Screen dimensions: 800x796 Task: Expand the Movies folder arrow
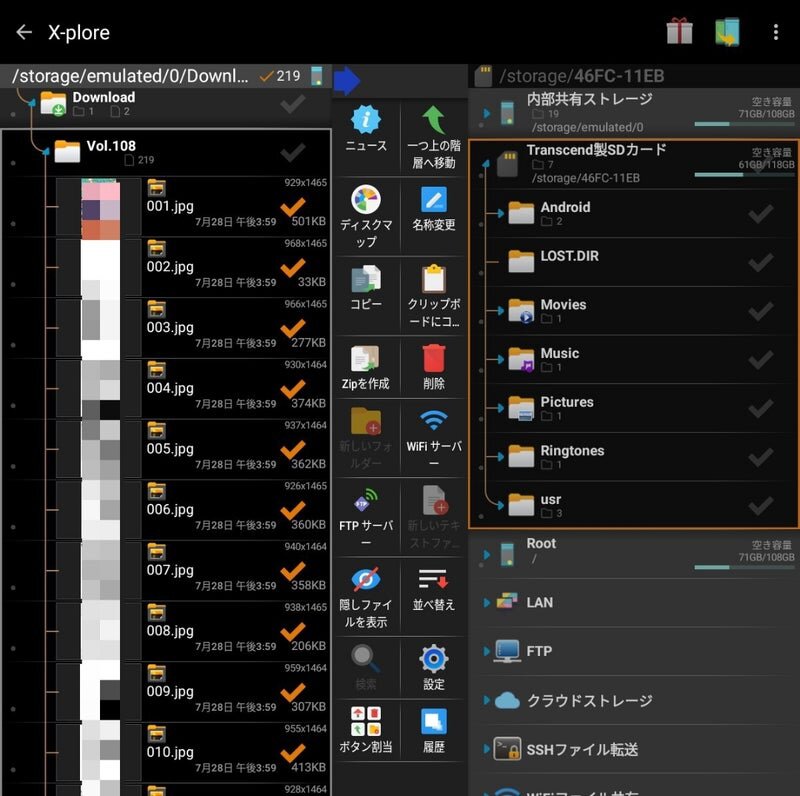(501, 311)
